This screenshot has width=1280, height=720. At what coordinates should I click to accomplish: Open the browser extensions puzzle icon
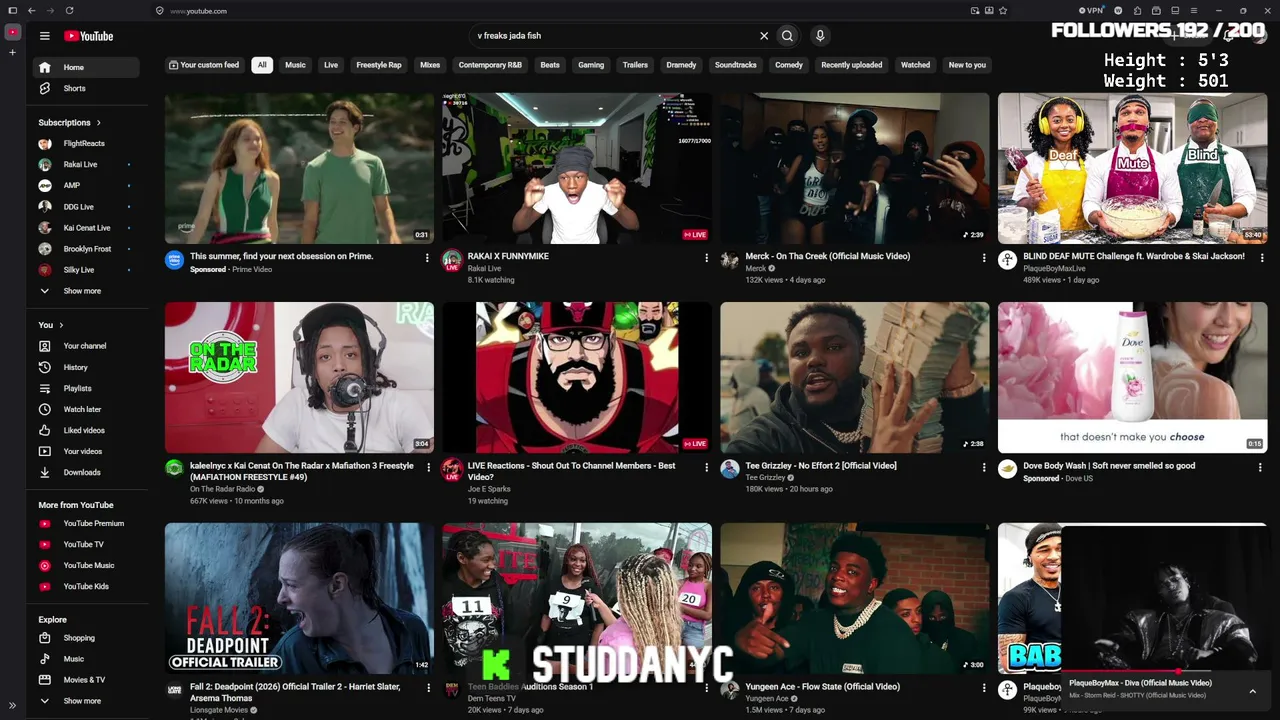point(1137,11)
